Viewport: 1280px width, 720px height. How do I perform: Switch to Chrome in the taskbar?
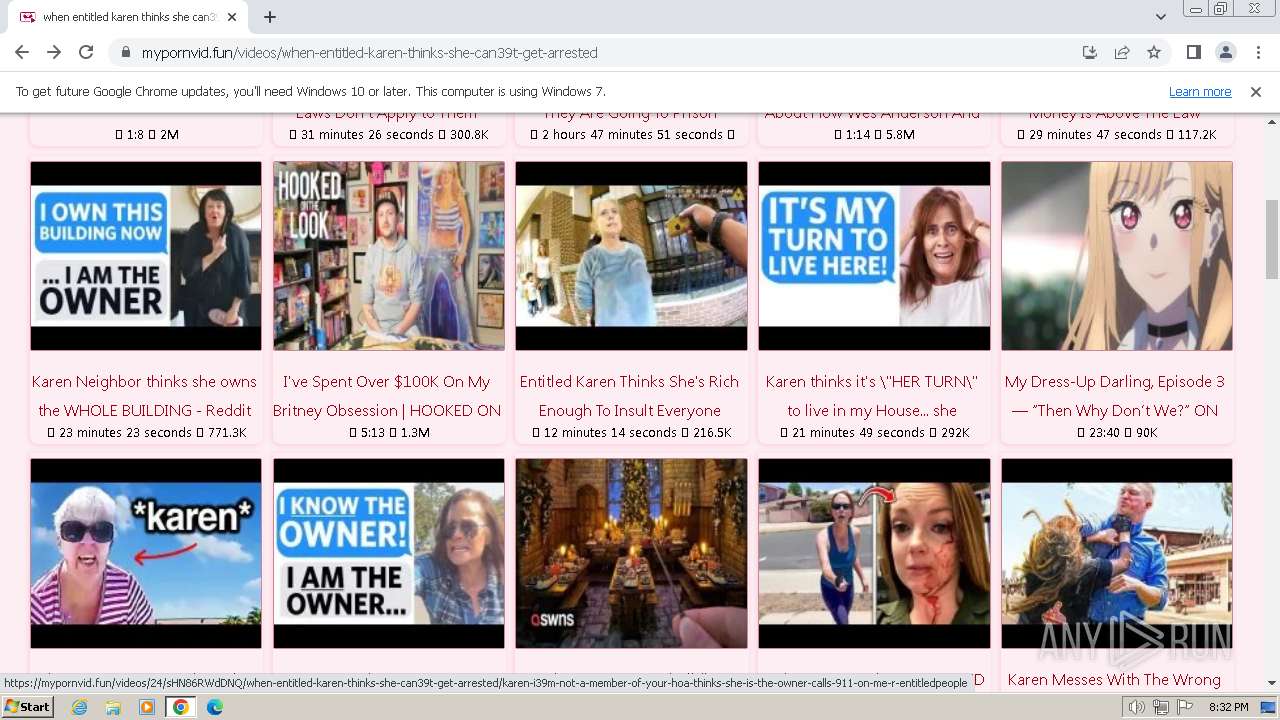point(181,707)
